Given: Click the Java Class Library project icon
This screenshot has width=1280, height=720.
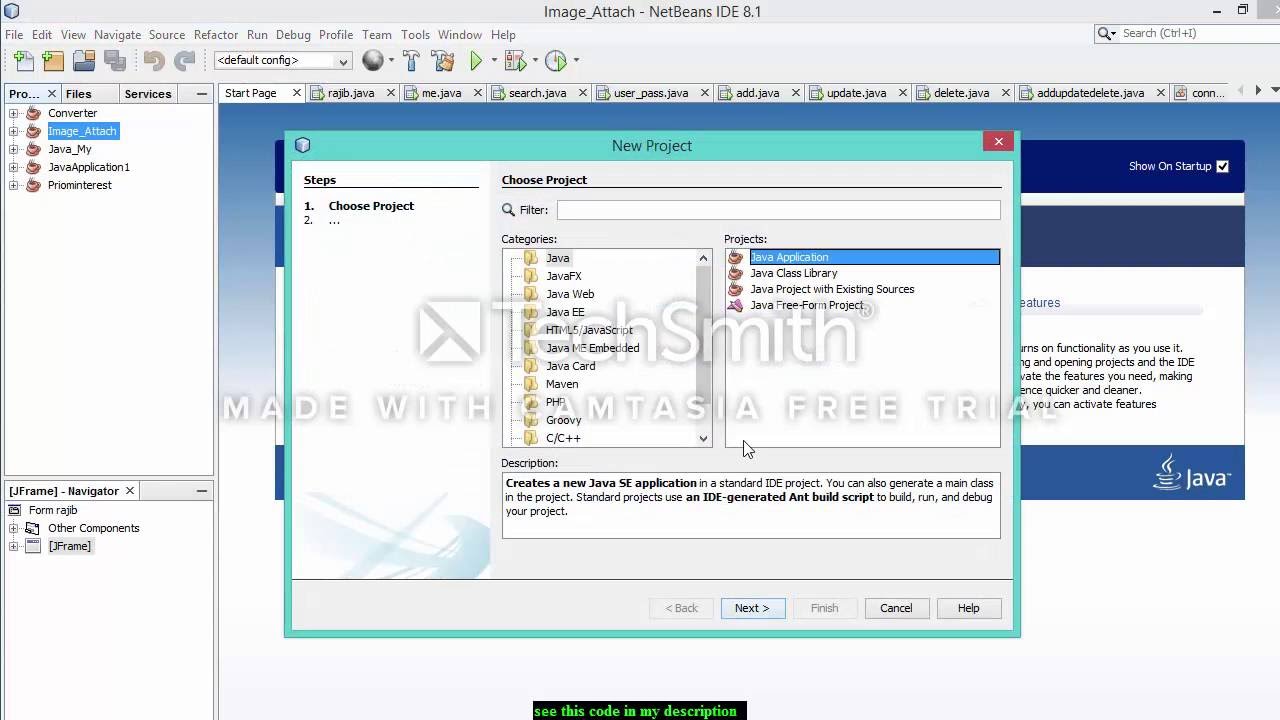Looking at the screenshot, I should click(x=736, y=273).
